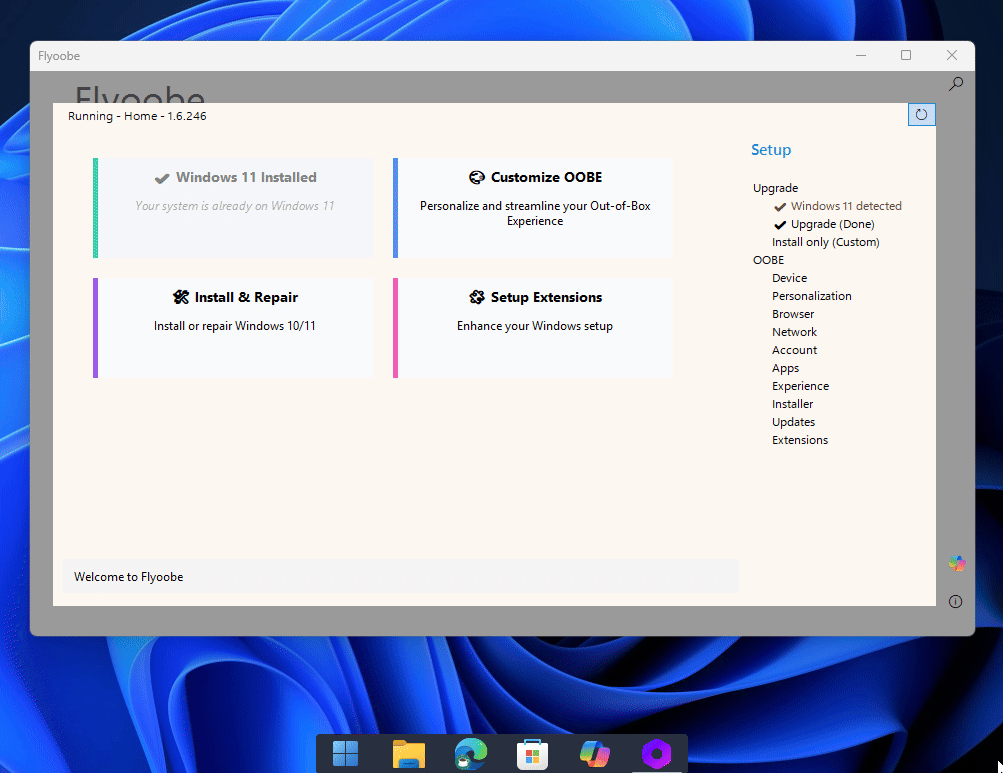Click the globe icon on Customize OOBE card

coord(475,176)
